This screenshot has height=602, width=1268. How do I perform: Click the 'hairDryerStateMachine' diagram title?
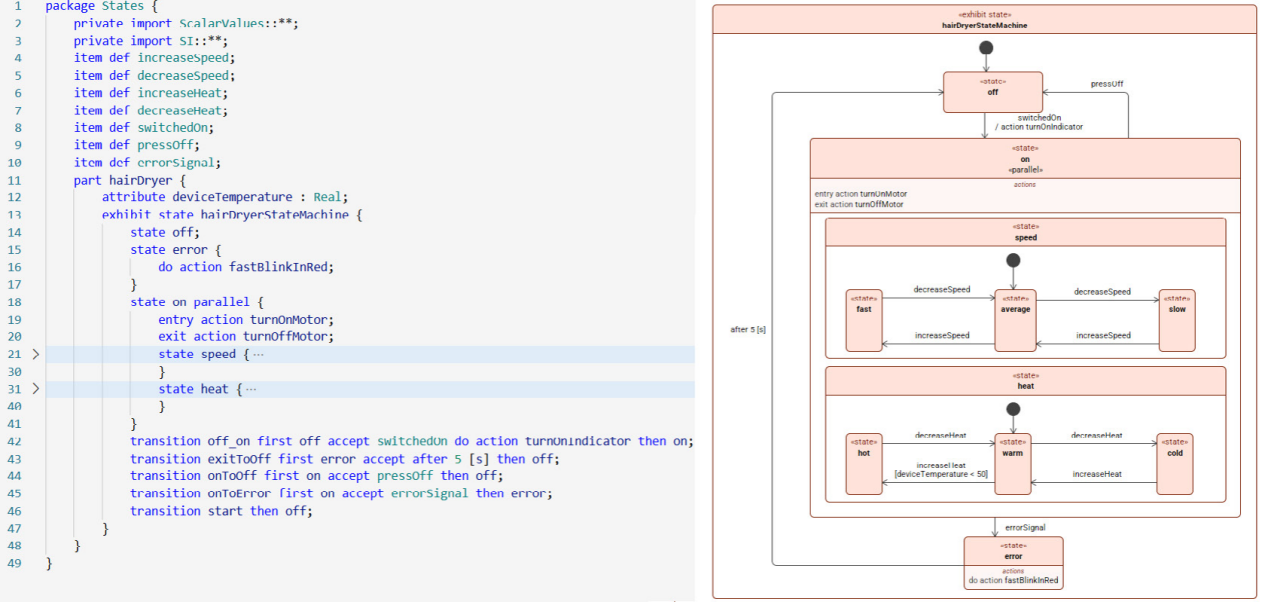click(984, 25)
